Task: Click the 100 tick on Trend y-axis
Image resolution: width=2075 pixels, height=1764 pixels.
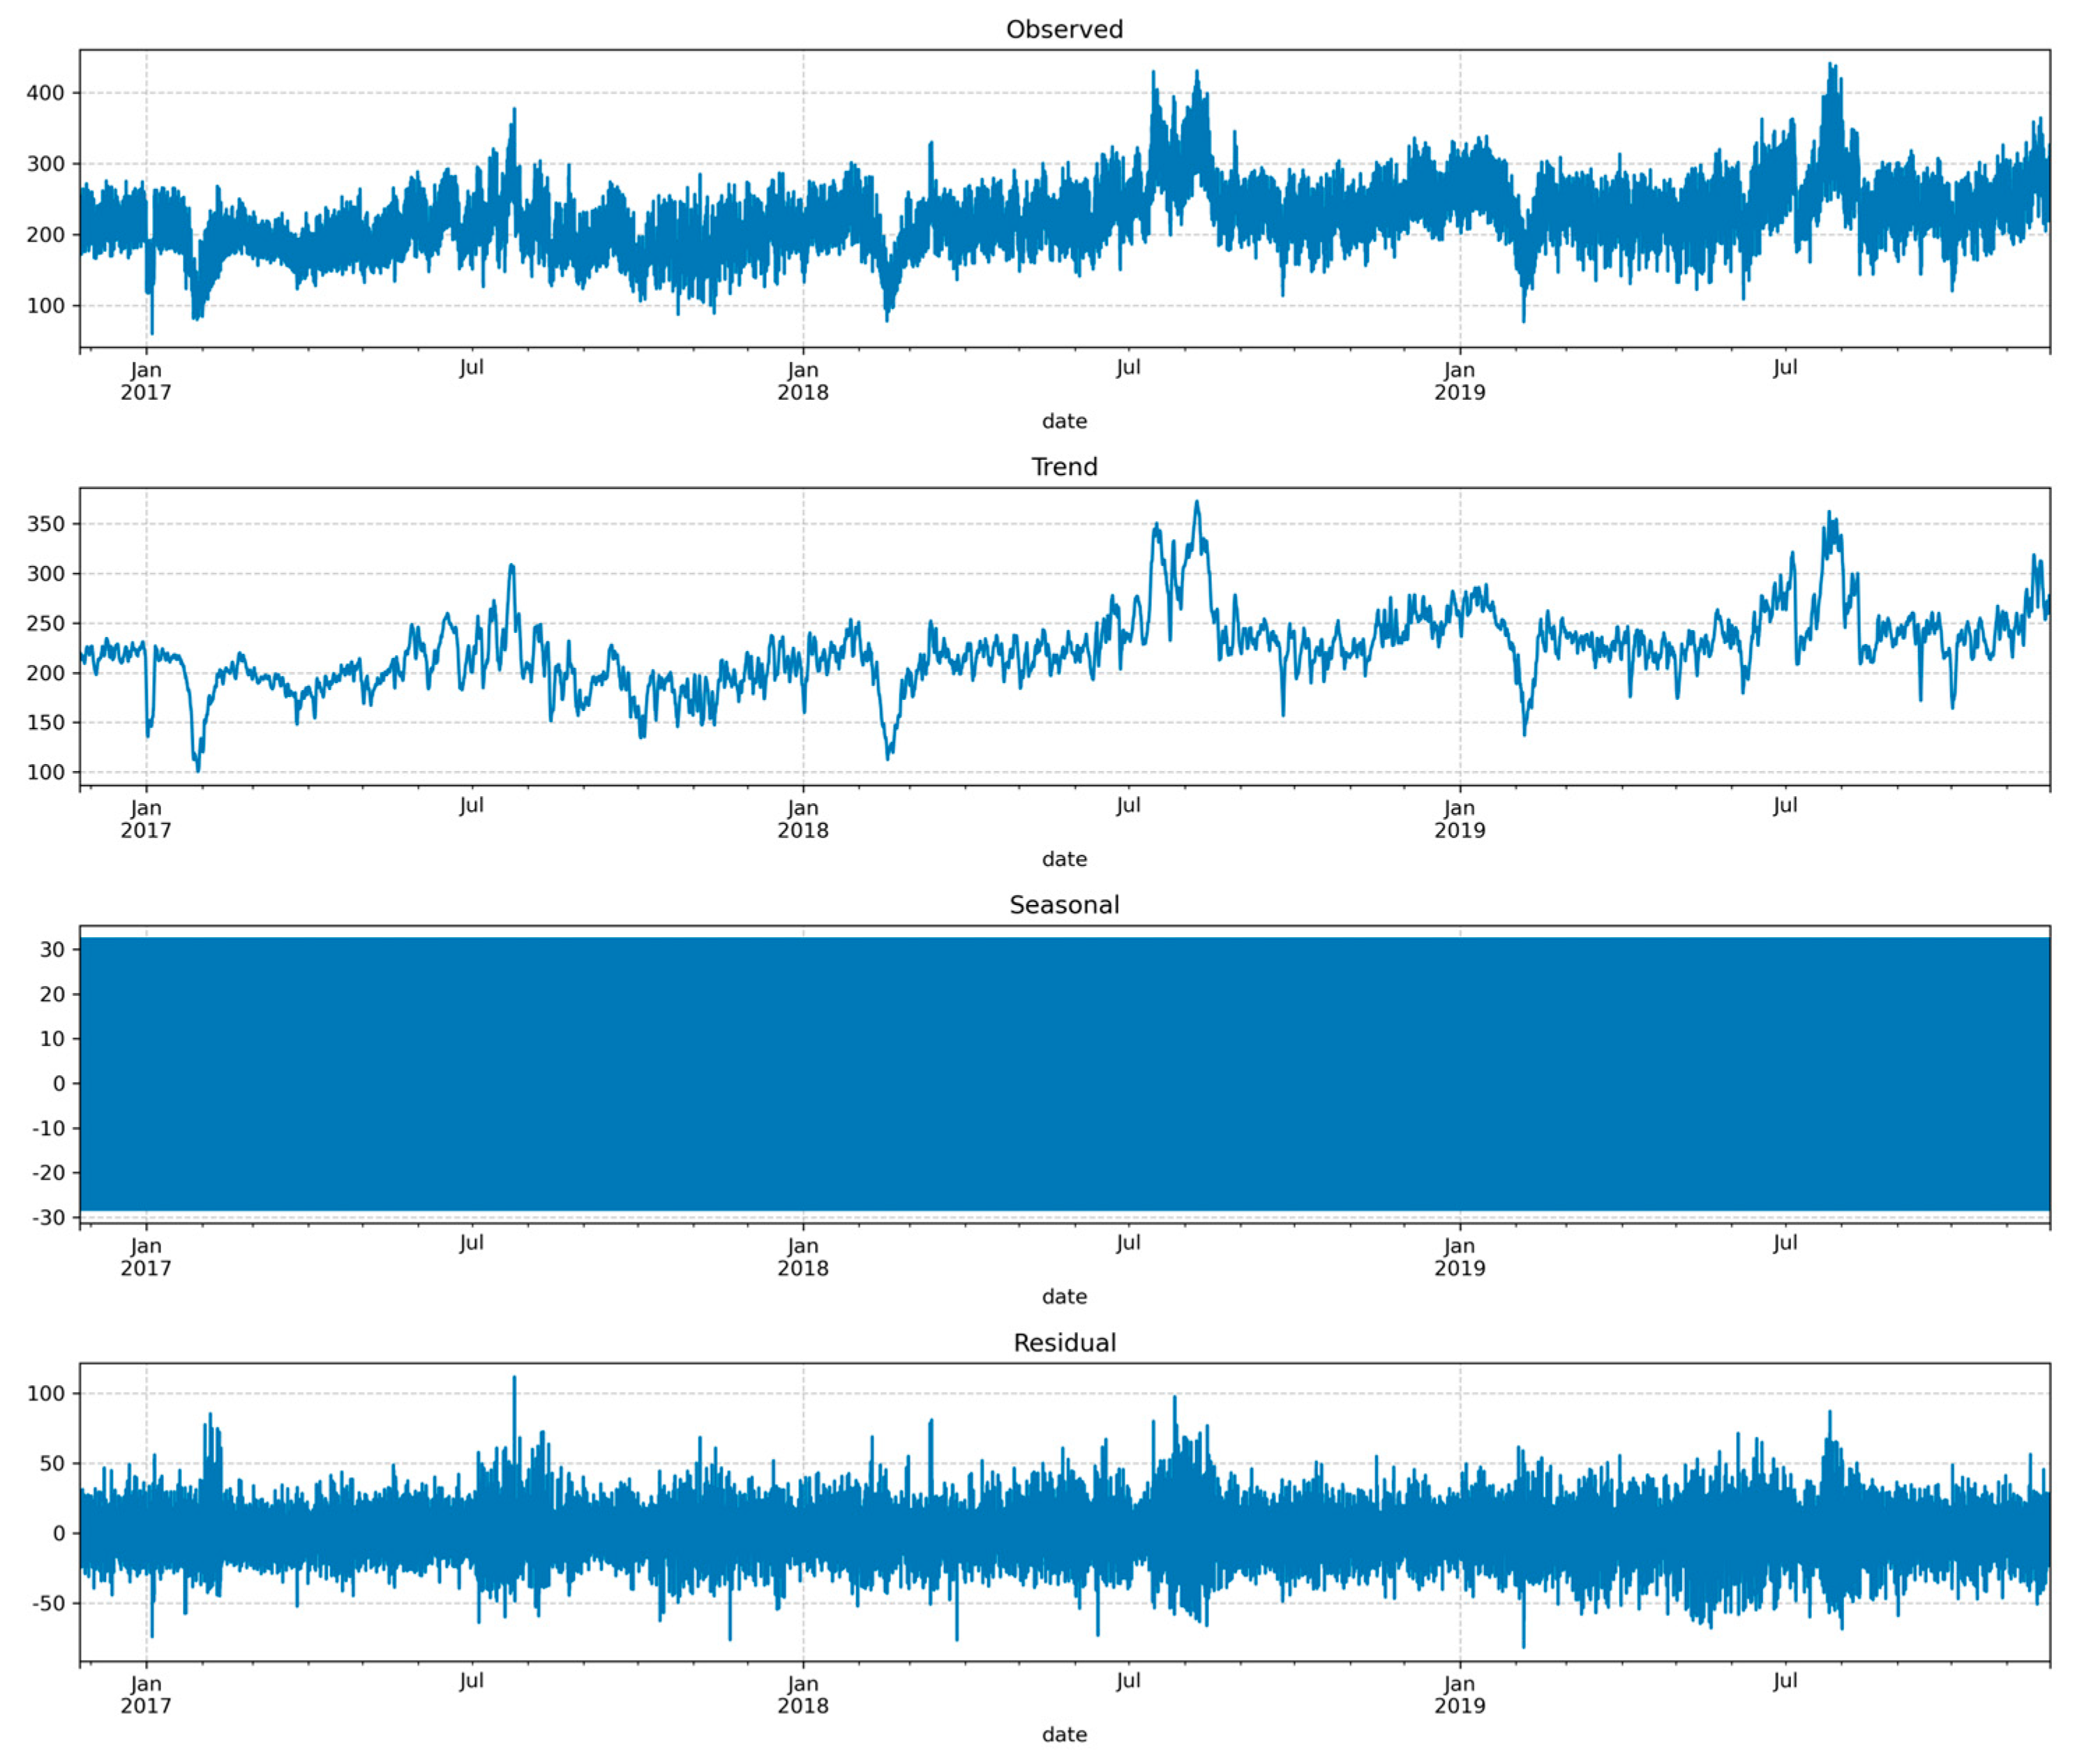Action: point(45,773)
